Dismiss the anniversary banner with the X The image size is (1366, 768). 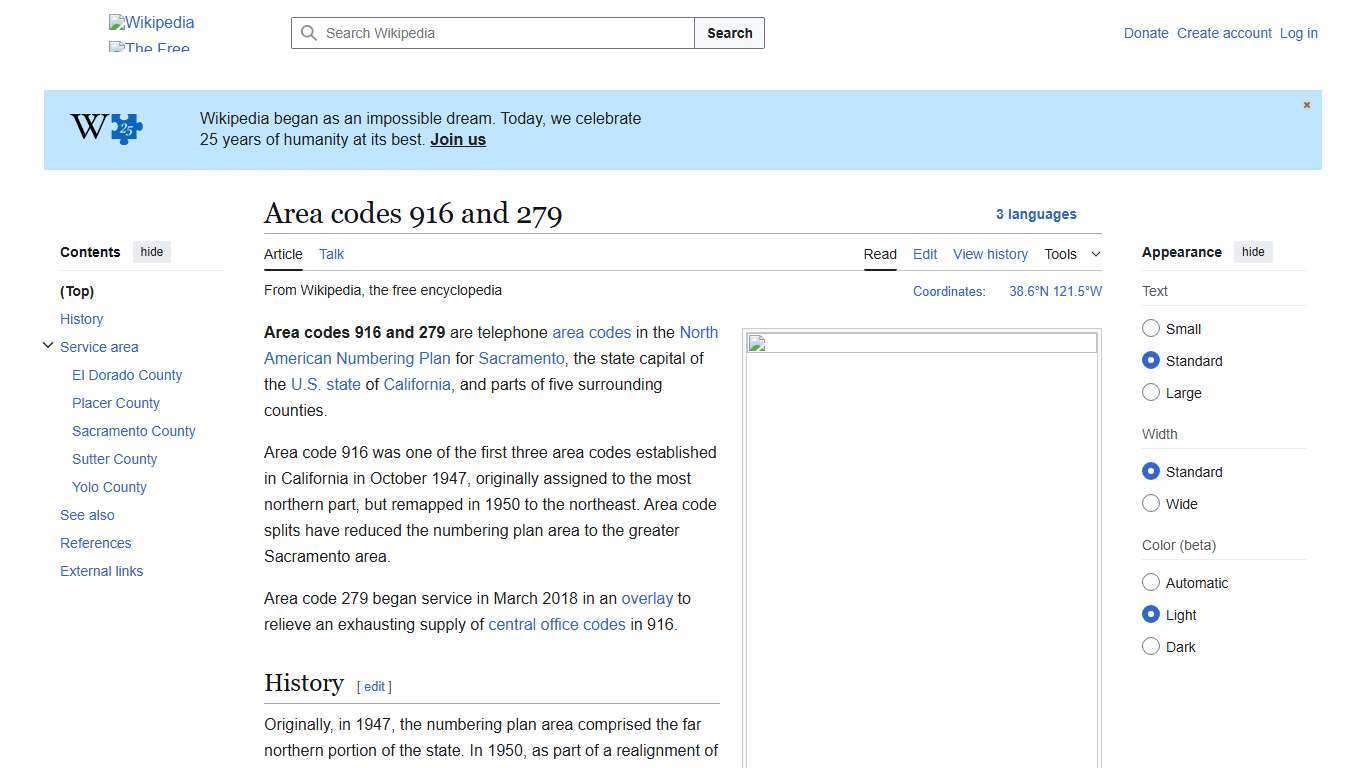click(x=1306, y=105)
